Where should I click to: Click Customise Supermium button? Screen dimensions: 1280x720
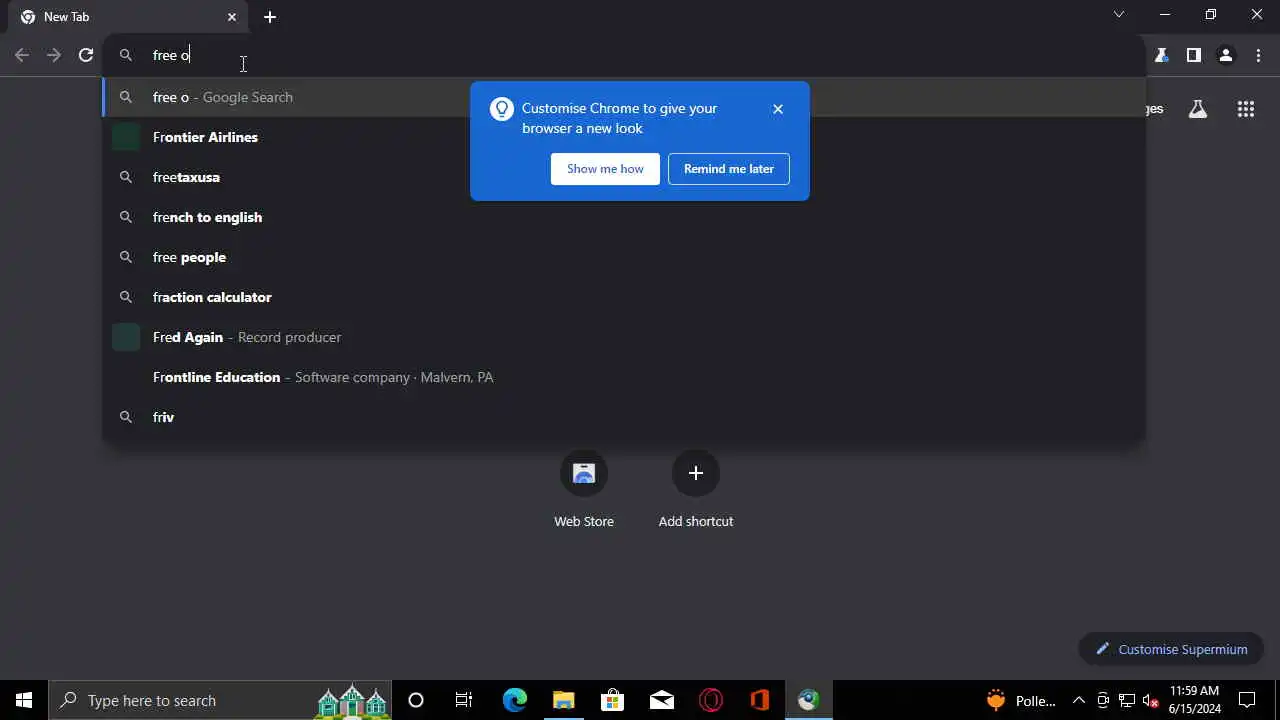click(1171, 649)
